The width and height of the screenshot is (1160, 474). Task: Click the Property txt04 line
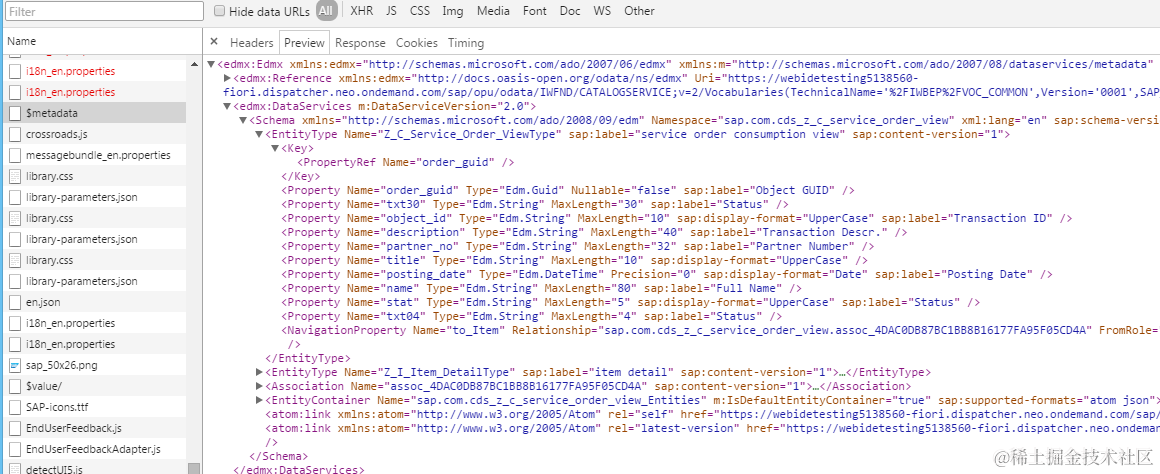pos(531,316)
